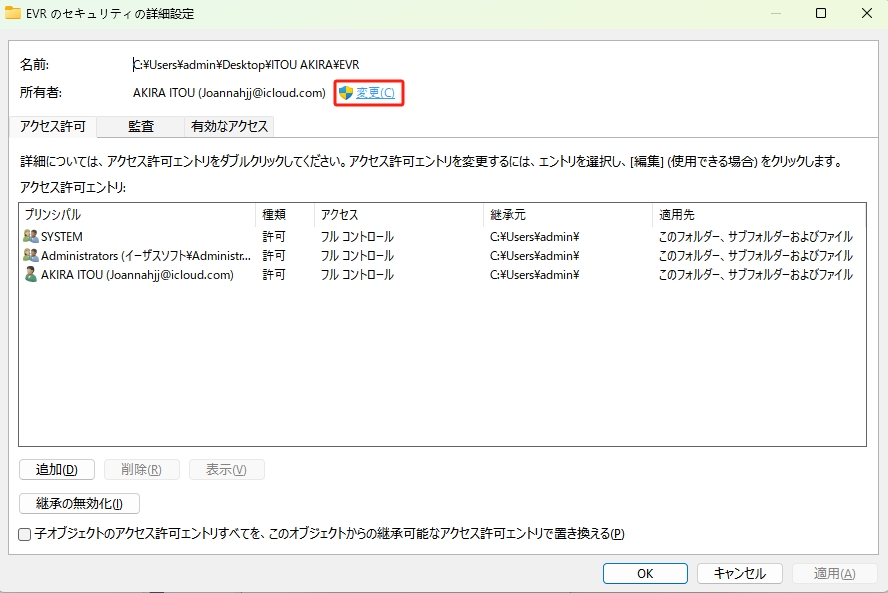
Task: Click the 継承の無効化(I) button
Action: tap(79, 504)
